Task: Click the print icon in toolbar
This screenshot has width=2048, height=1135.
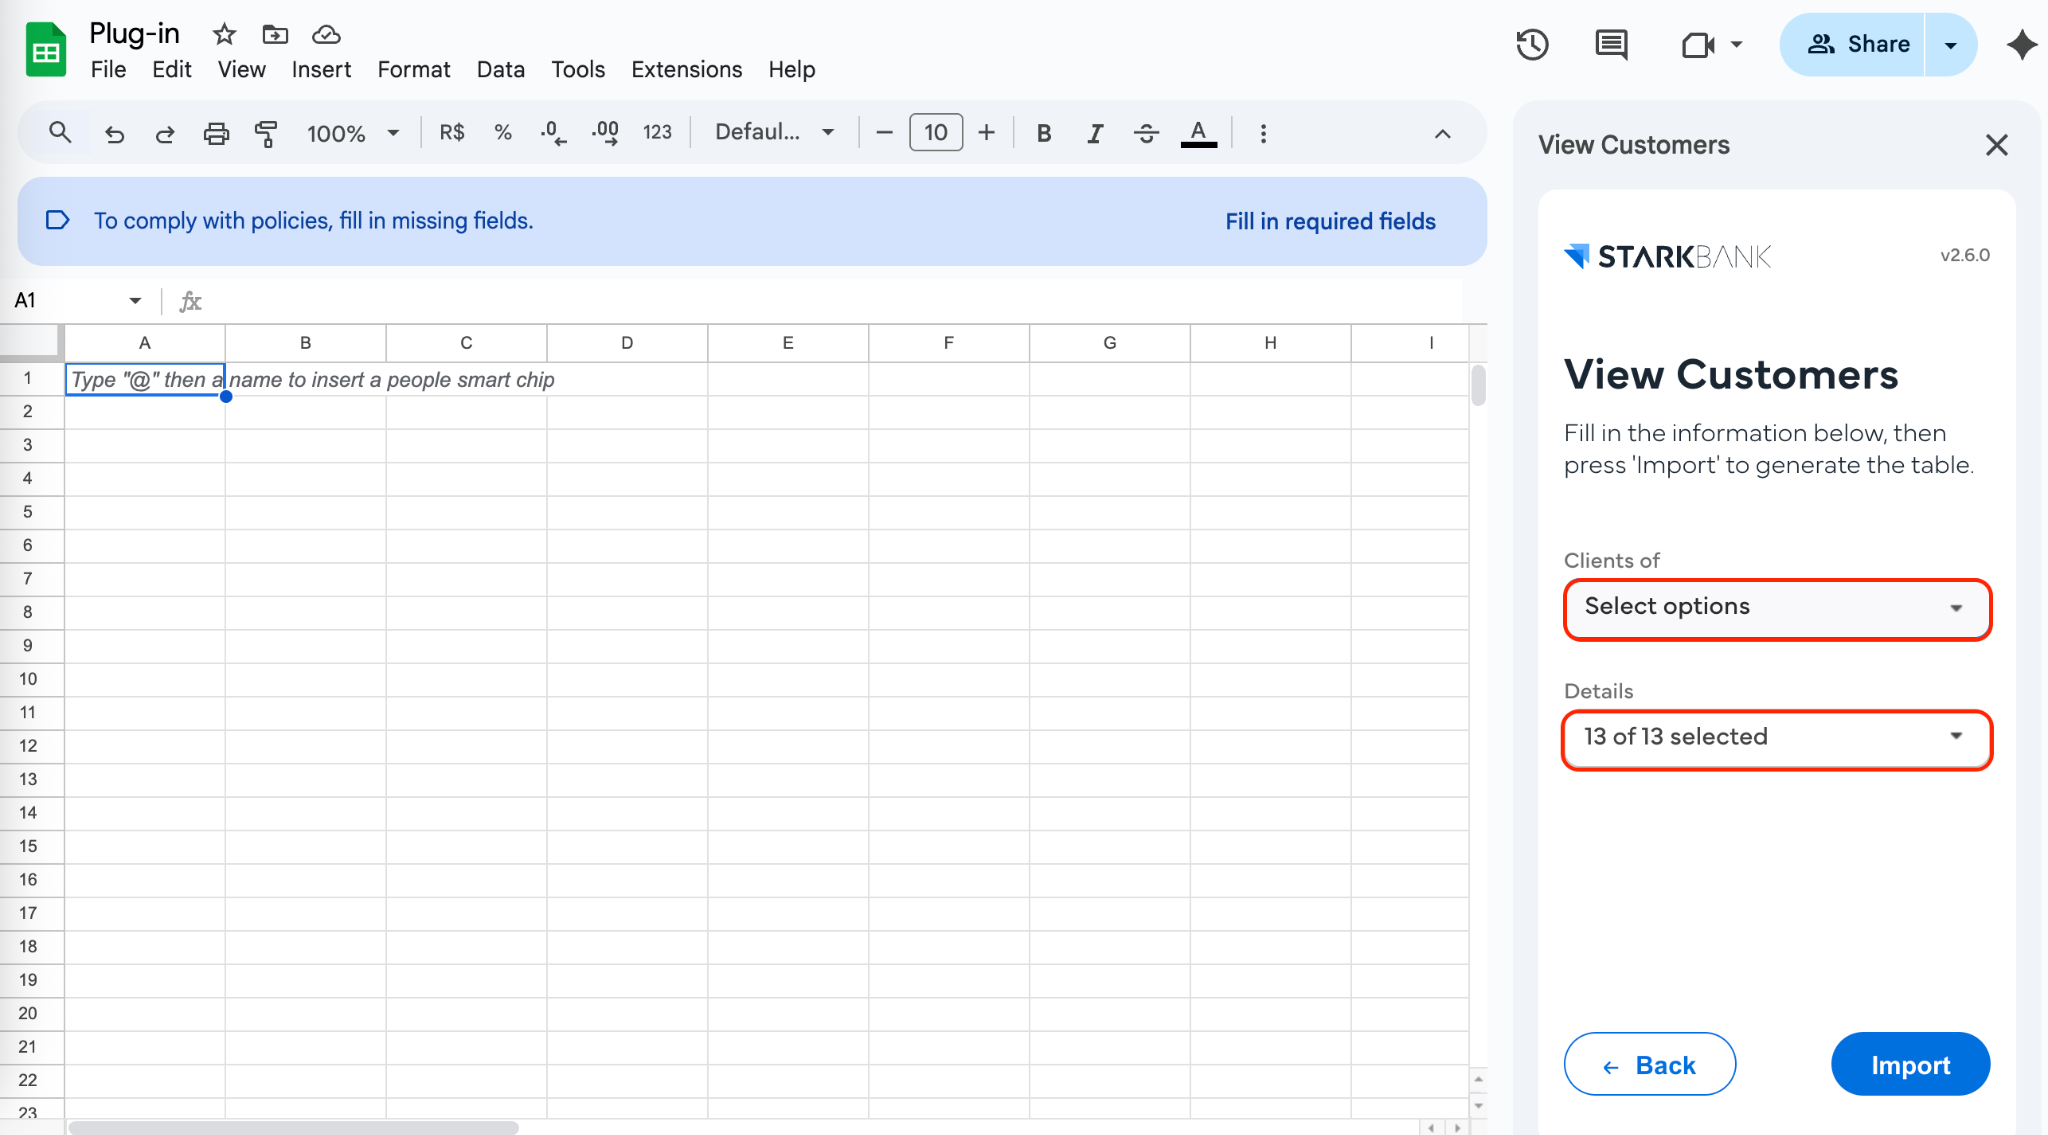Action: click(x=216, y=133)
